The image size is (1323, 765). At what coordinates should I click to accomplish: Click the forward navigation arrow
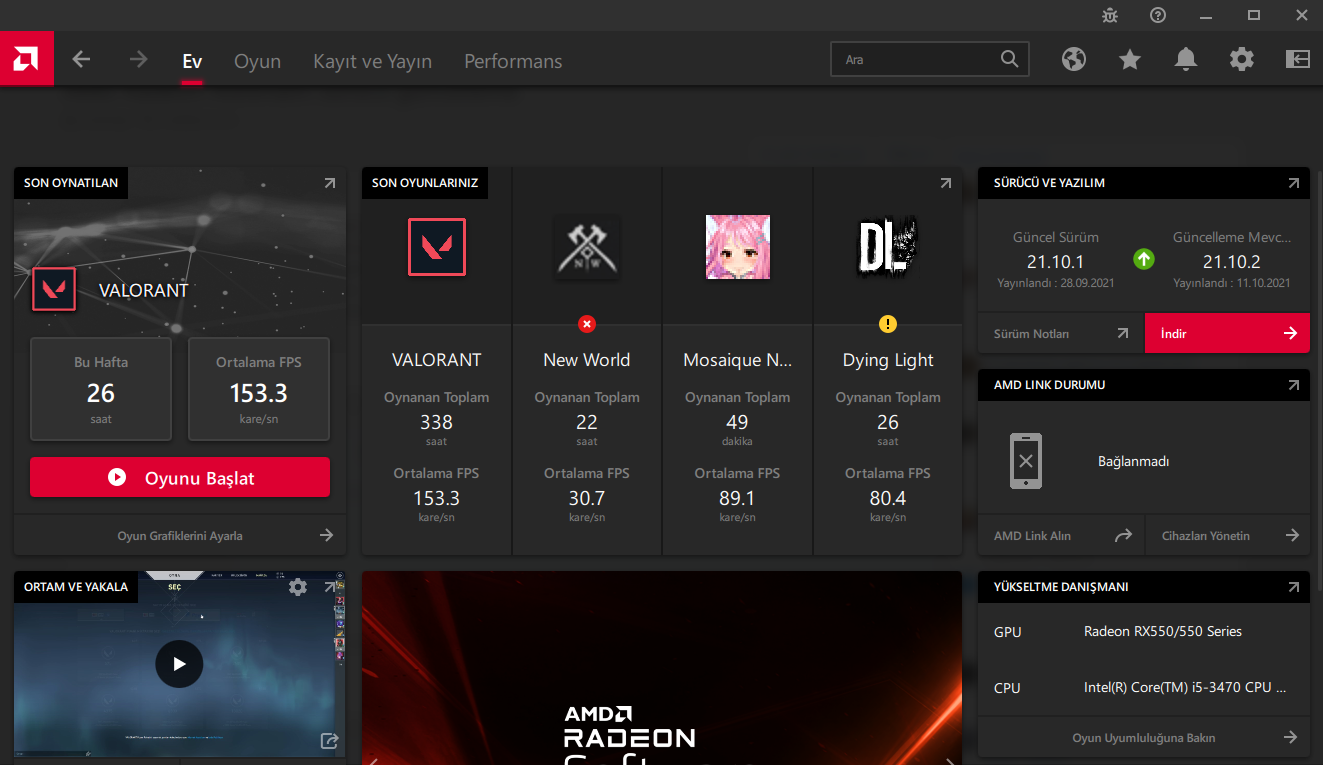138,60
